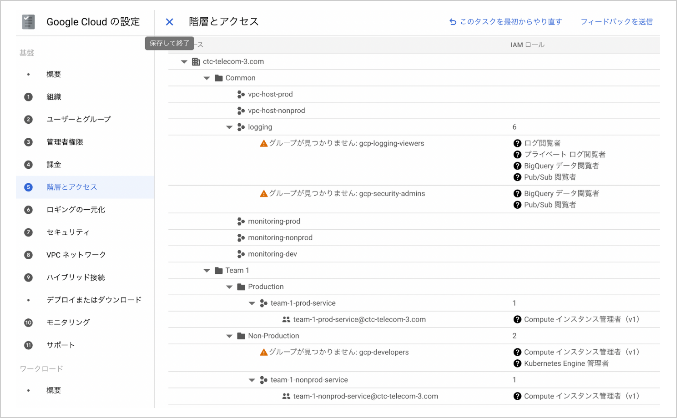Image resolution: width=677 pixels, height=418 pixels.
Task: Click the logging project icon
Action: (x=241, y=127)
